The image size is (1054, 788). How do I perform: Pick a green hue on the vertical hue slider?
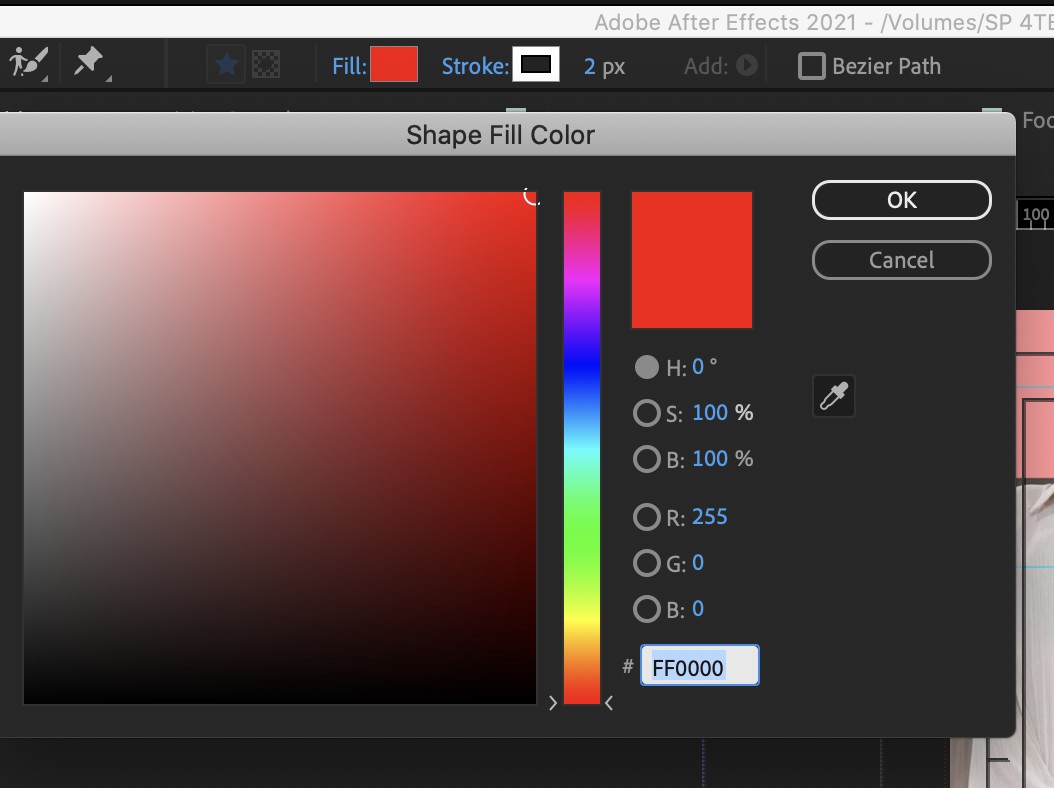583,530
